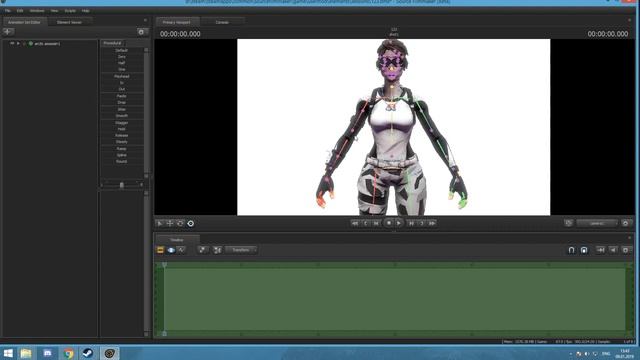Activate the move manipulator in viewport

point(170,223)
